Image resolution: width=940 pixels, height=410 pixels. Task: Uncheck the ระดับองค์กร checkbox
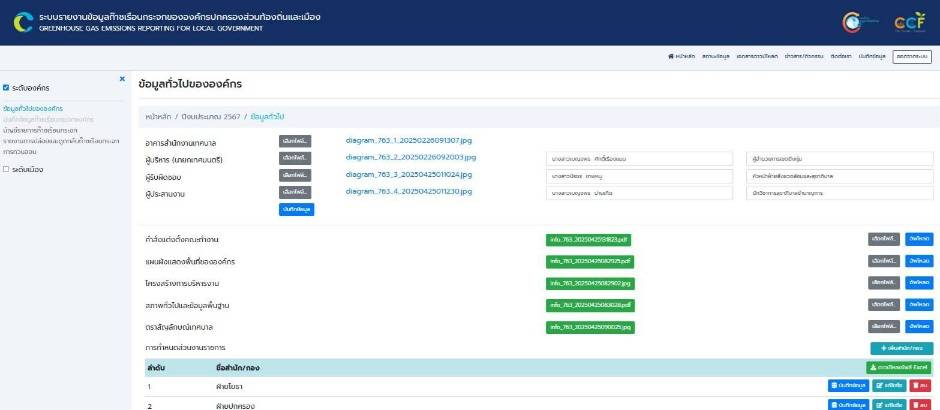tap(7, 88)
